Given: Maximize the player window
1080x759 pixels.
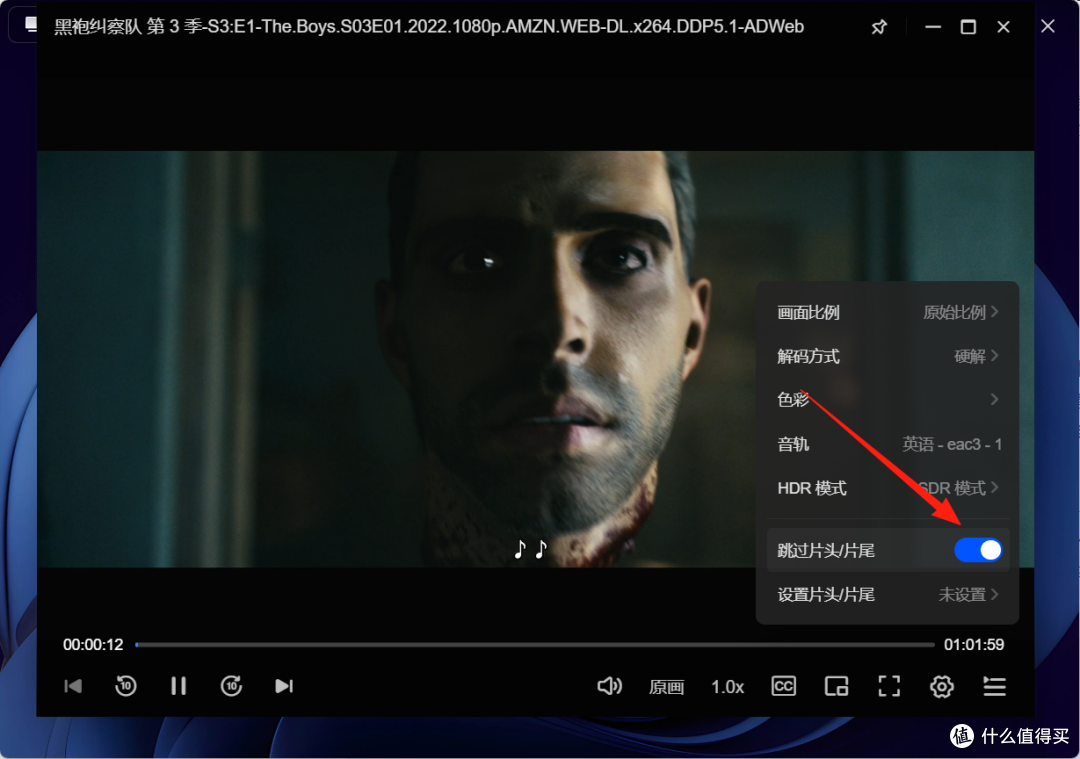Looking at the screenshot, I should 968,27.
